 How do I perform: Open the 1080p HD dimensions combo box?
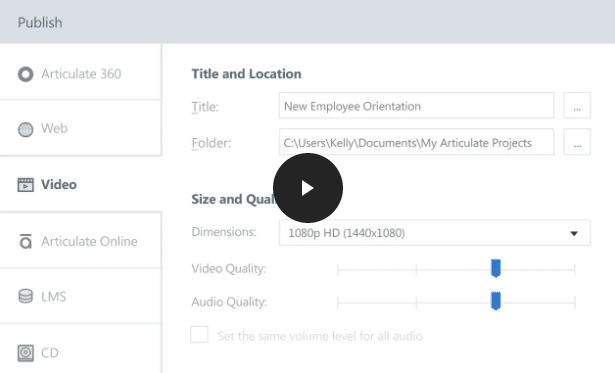[x=435, y=233]
